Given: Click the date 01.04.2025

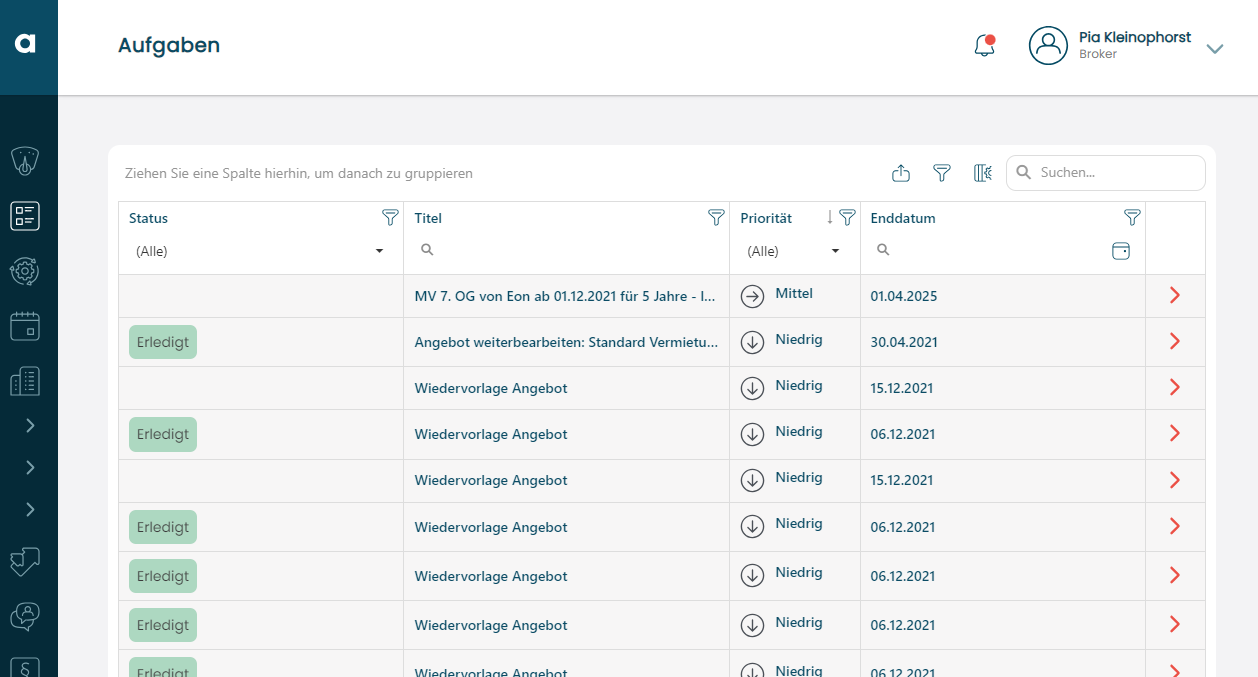Looking at the screenshot, I should 904,296.
